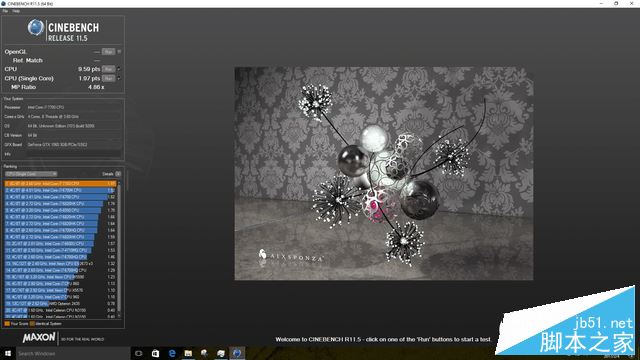Click the ranking list scrollbar
640x360 pixels.
(x=119, y=249)
